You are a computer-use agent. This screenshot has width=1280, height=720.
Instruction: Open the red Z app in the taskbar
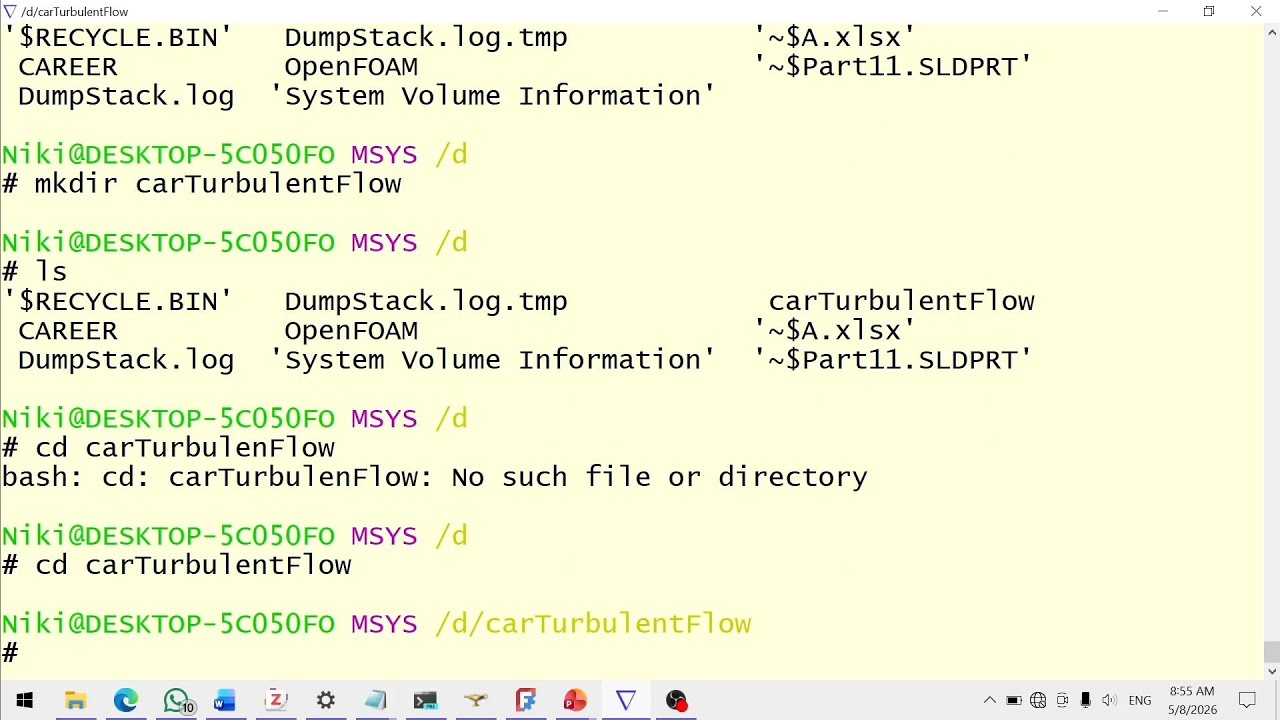275,700
